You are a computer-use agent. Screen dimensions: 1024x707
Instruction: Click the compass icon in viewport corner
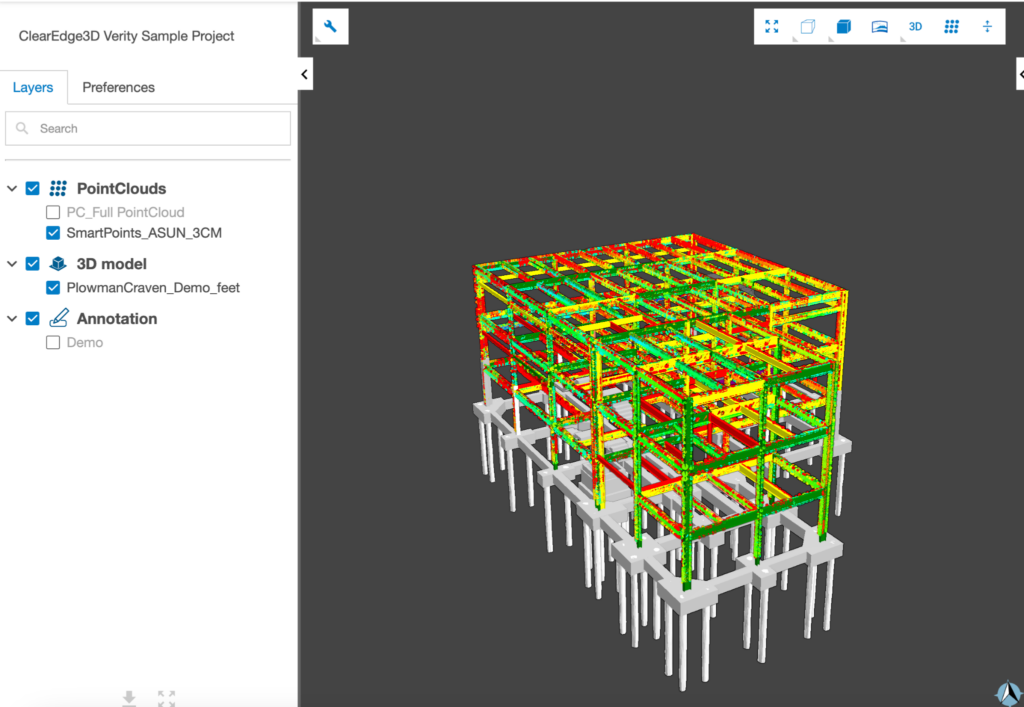pyautogui.click(x=1006, y=692)
